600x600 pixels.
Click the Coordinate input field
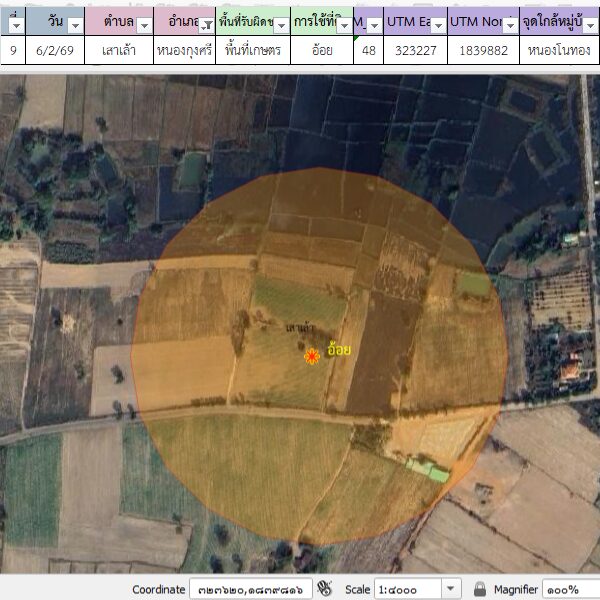click(250, 590)
